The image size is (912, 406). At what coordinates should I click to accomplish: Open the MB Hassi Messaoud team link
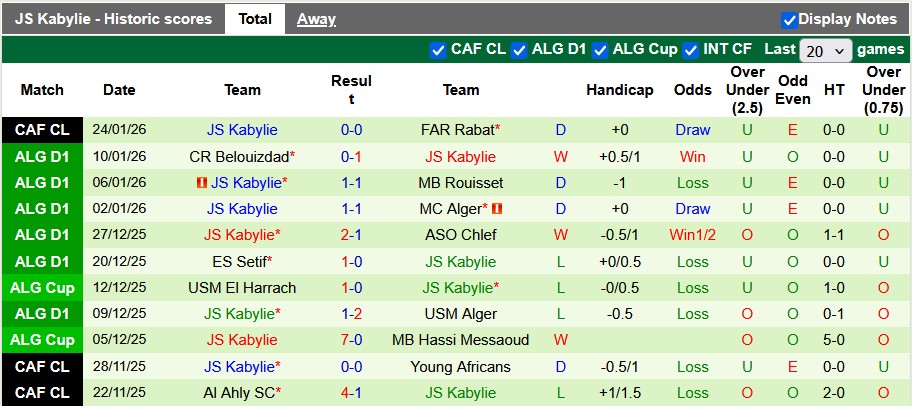click(x=461, y=340)
